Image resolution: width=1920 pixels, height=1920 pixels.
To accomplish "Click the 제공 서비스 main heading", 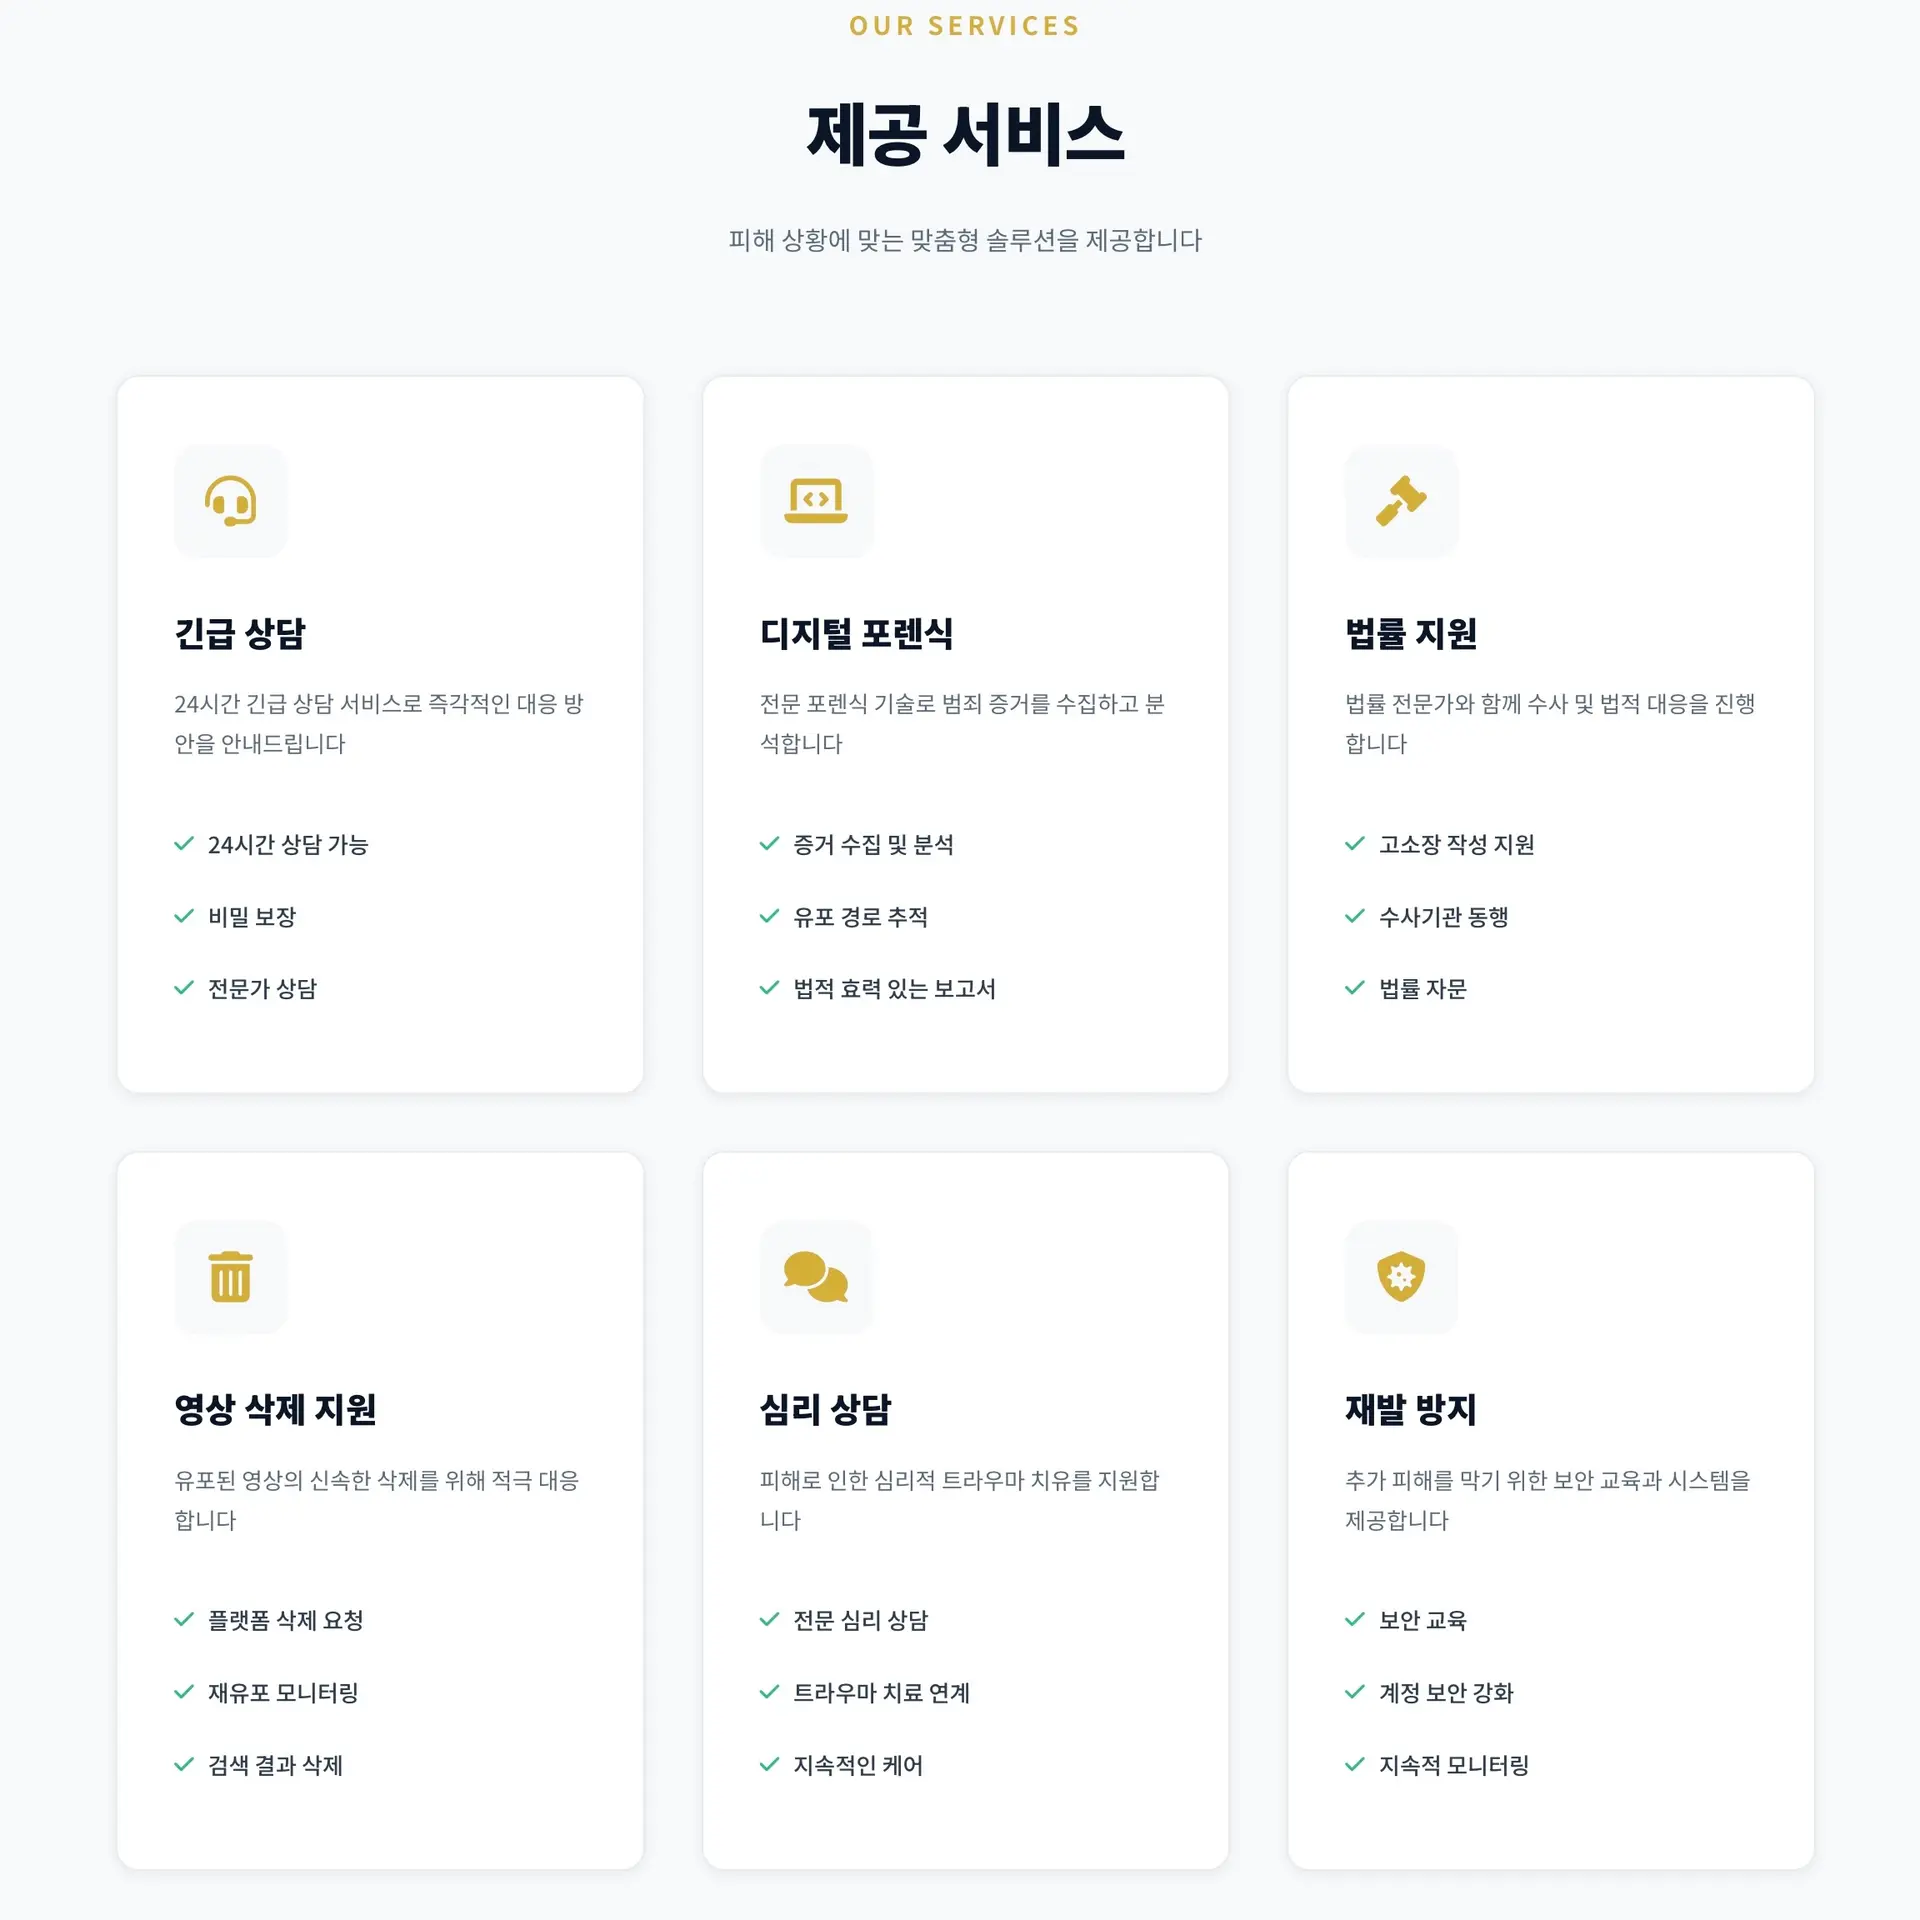I will coord(965,135).
